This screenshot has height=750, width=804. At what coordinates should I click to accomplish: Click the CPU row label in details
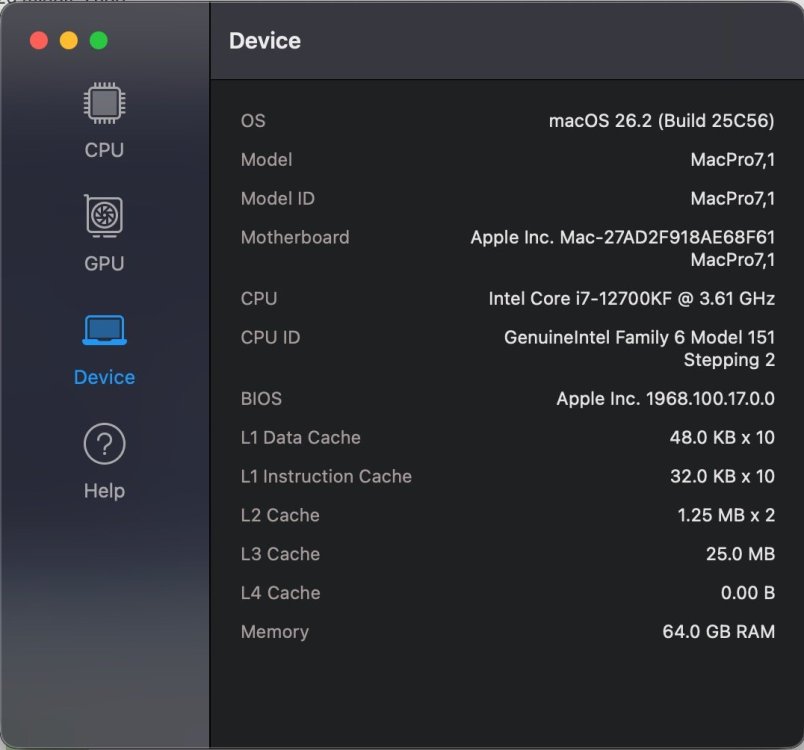pyautogui.click(x=259, y=299)
